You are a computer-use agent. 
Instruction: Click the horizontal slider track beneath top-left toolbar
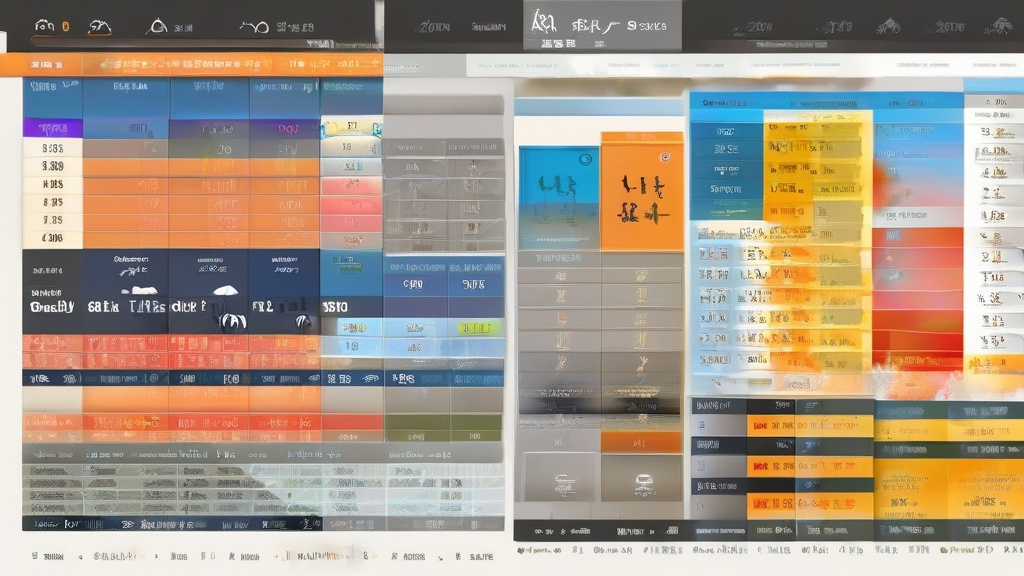[x=190, y=44]
